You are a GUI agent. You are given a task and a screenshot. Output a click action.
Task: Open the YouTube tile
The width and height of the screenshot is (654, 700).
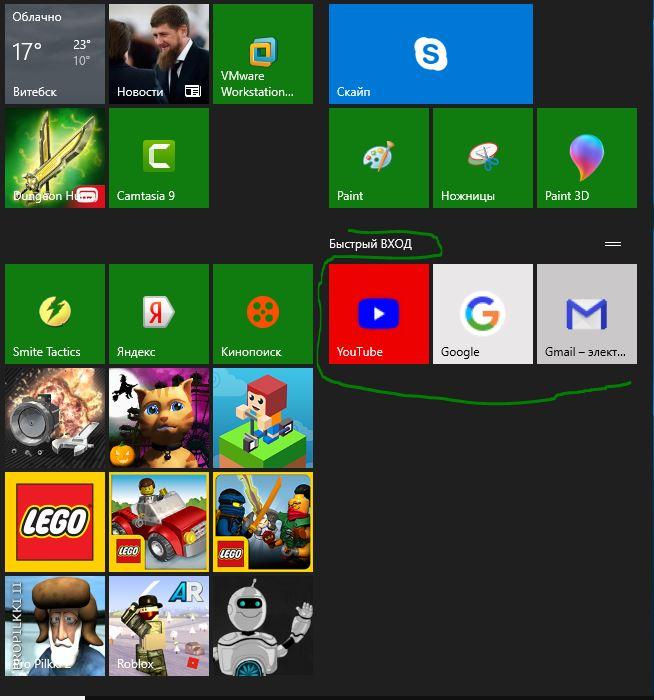(x=379, y=314)
